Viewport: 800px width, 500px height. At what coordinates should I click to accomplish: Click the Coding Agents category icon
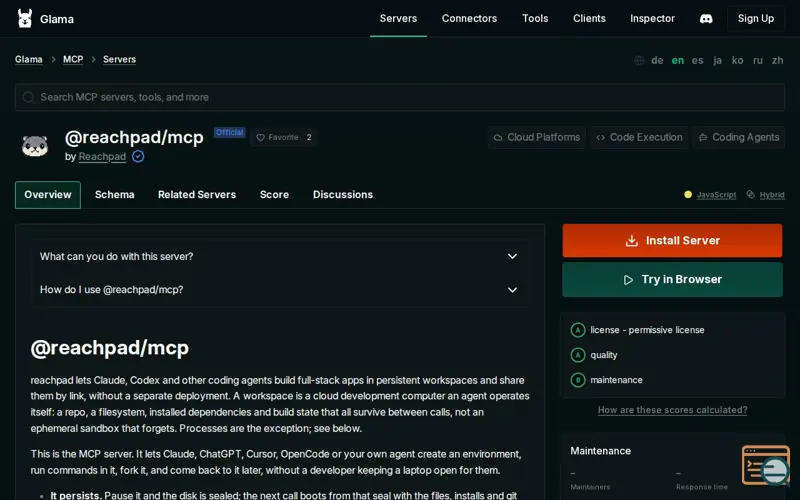click(703, 137)
